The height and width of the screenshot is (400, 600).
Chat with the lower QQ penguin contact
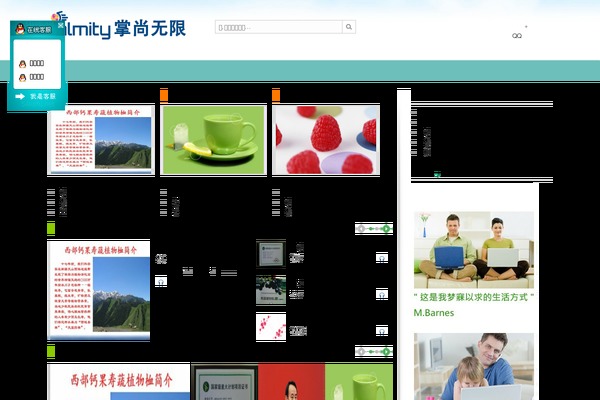31,77
